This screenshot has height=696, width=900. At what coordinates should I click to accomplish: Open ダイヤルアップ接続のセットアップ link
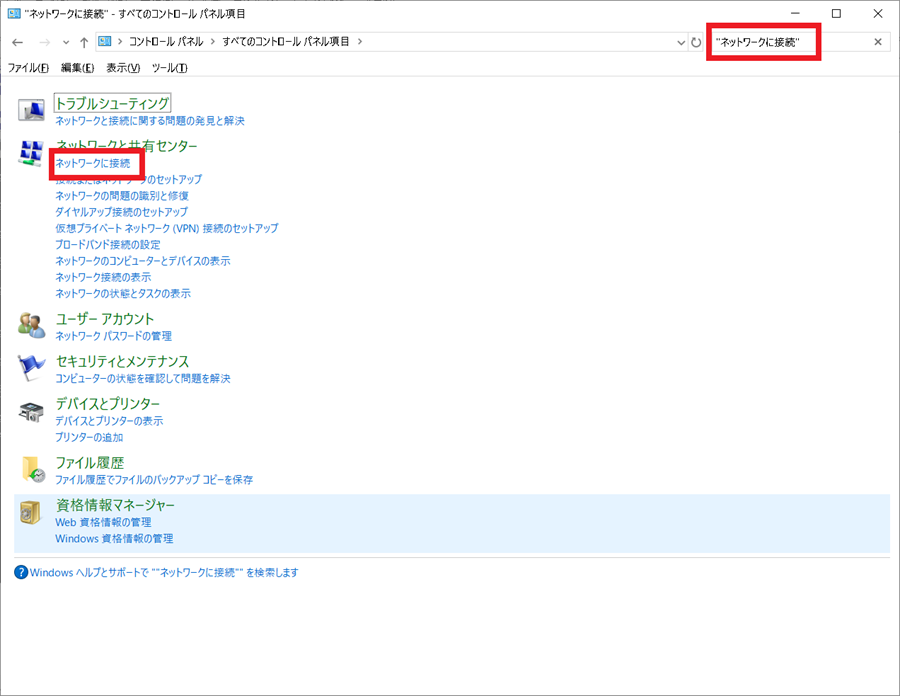pos(121,212)
